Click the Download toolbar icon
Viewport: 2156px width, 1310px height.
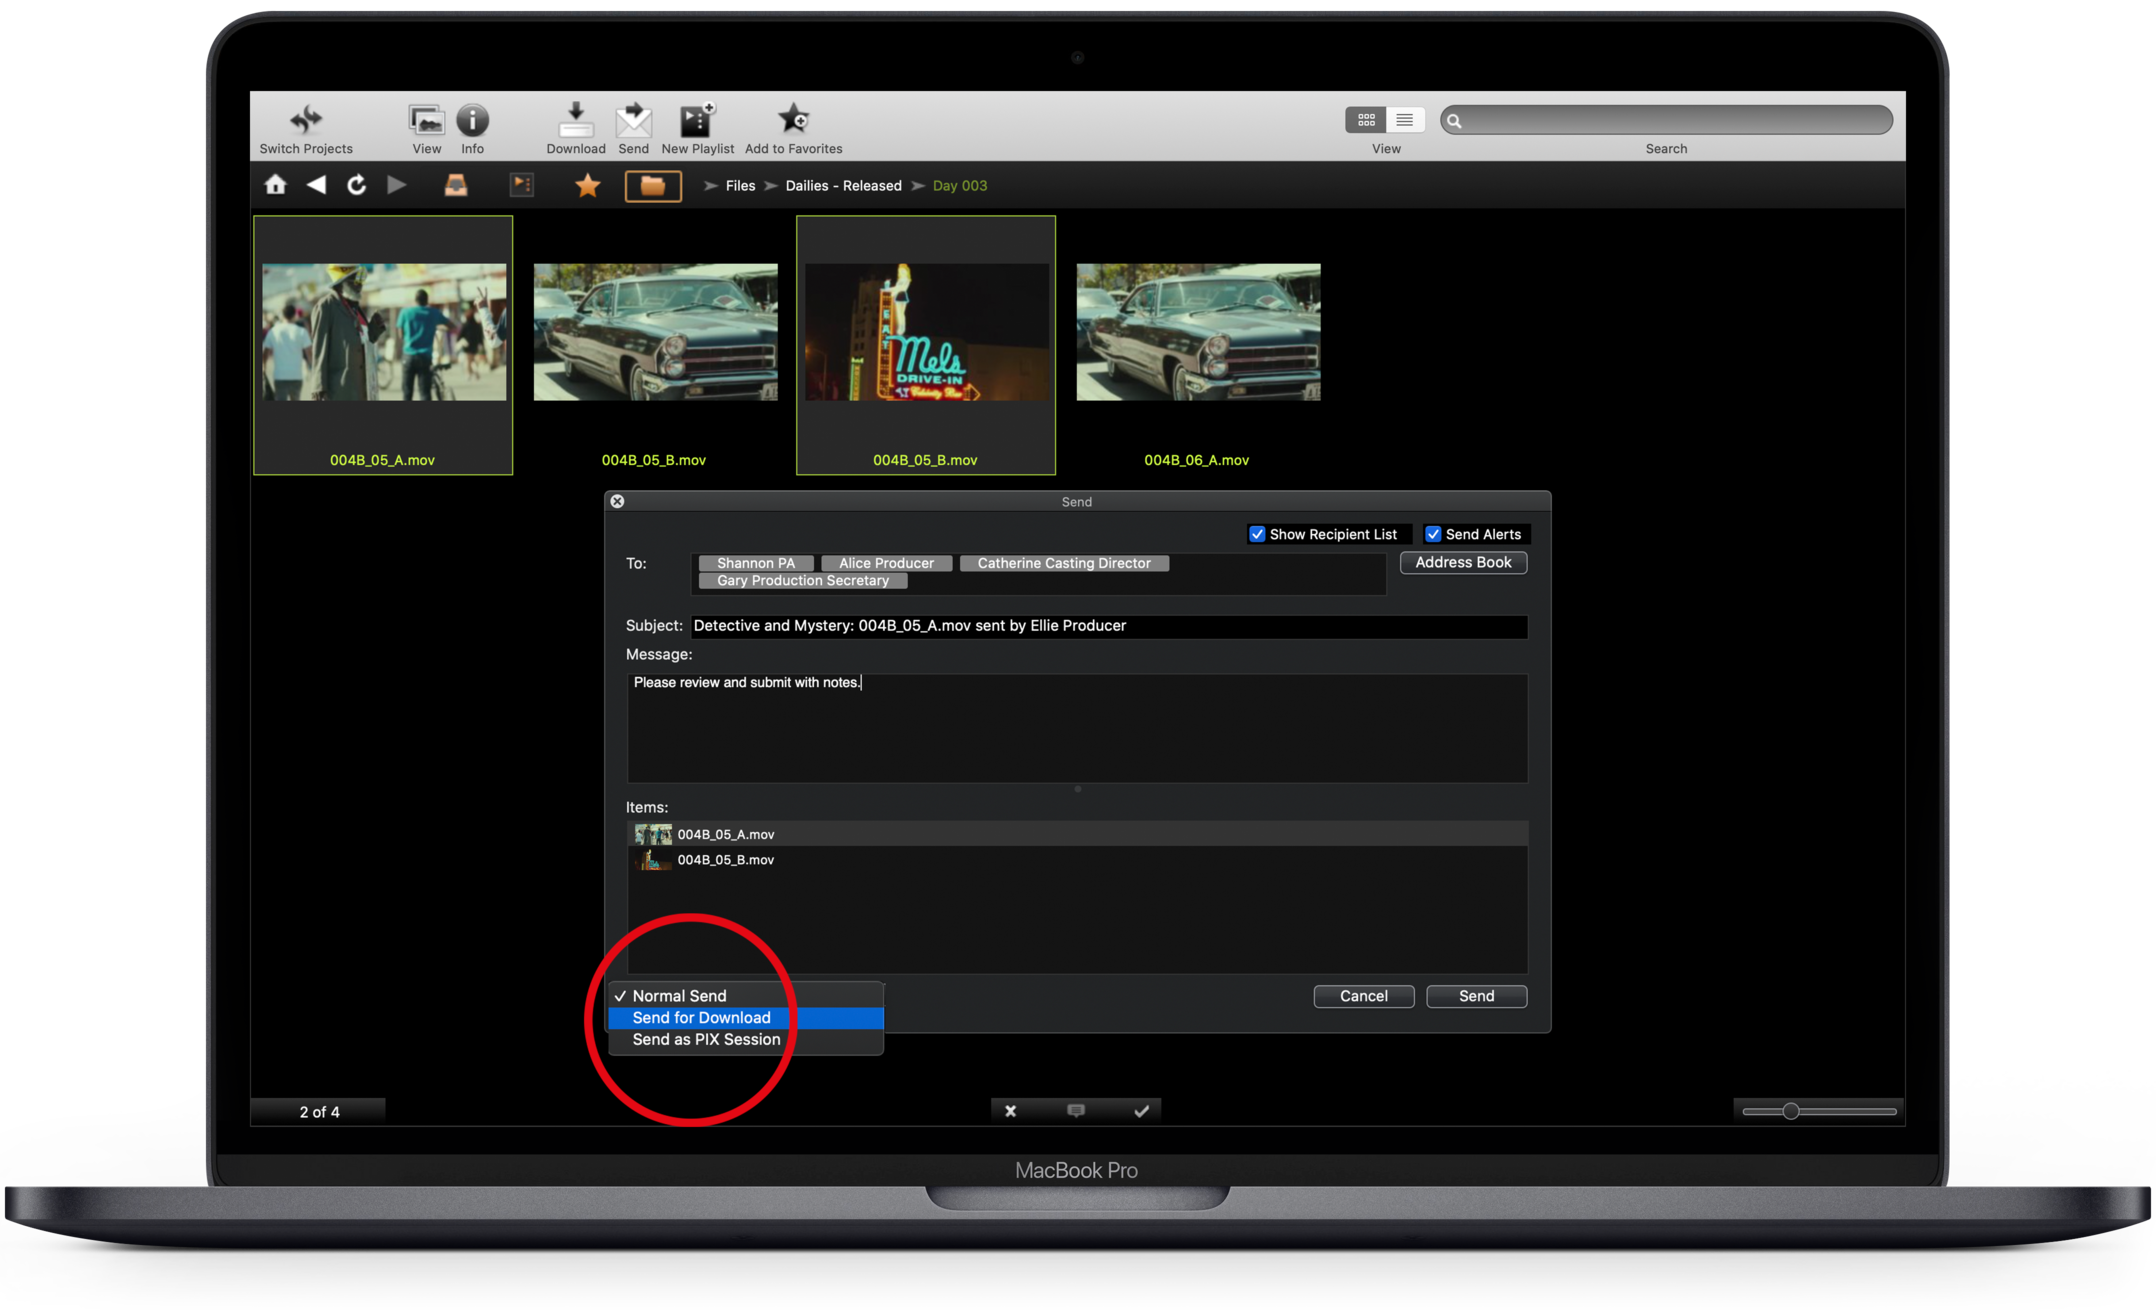point(575,120)
